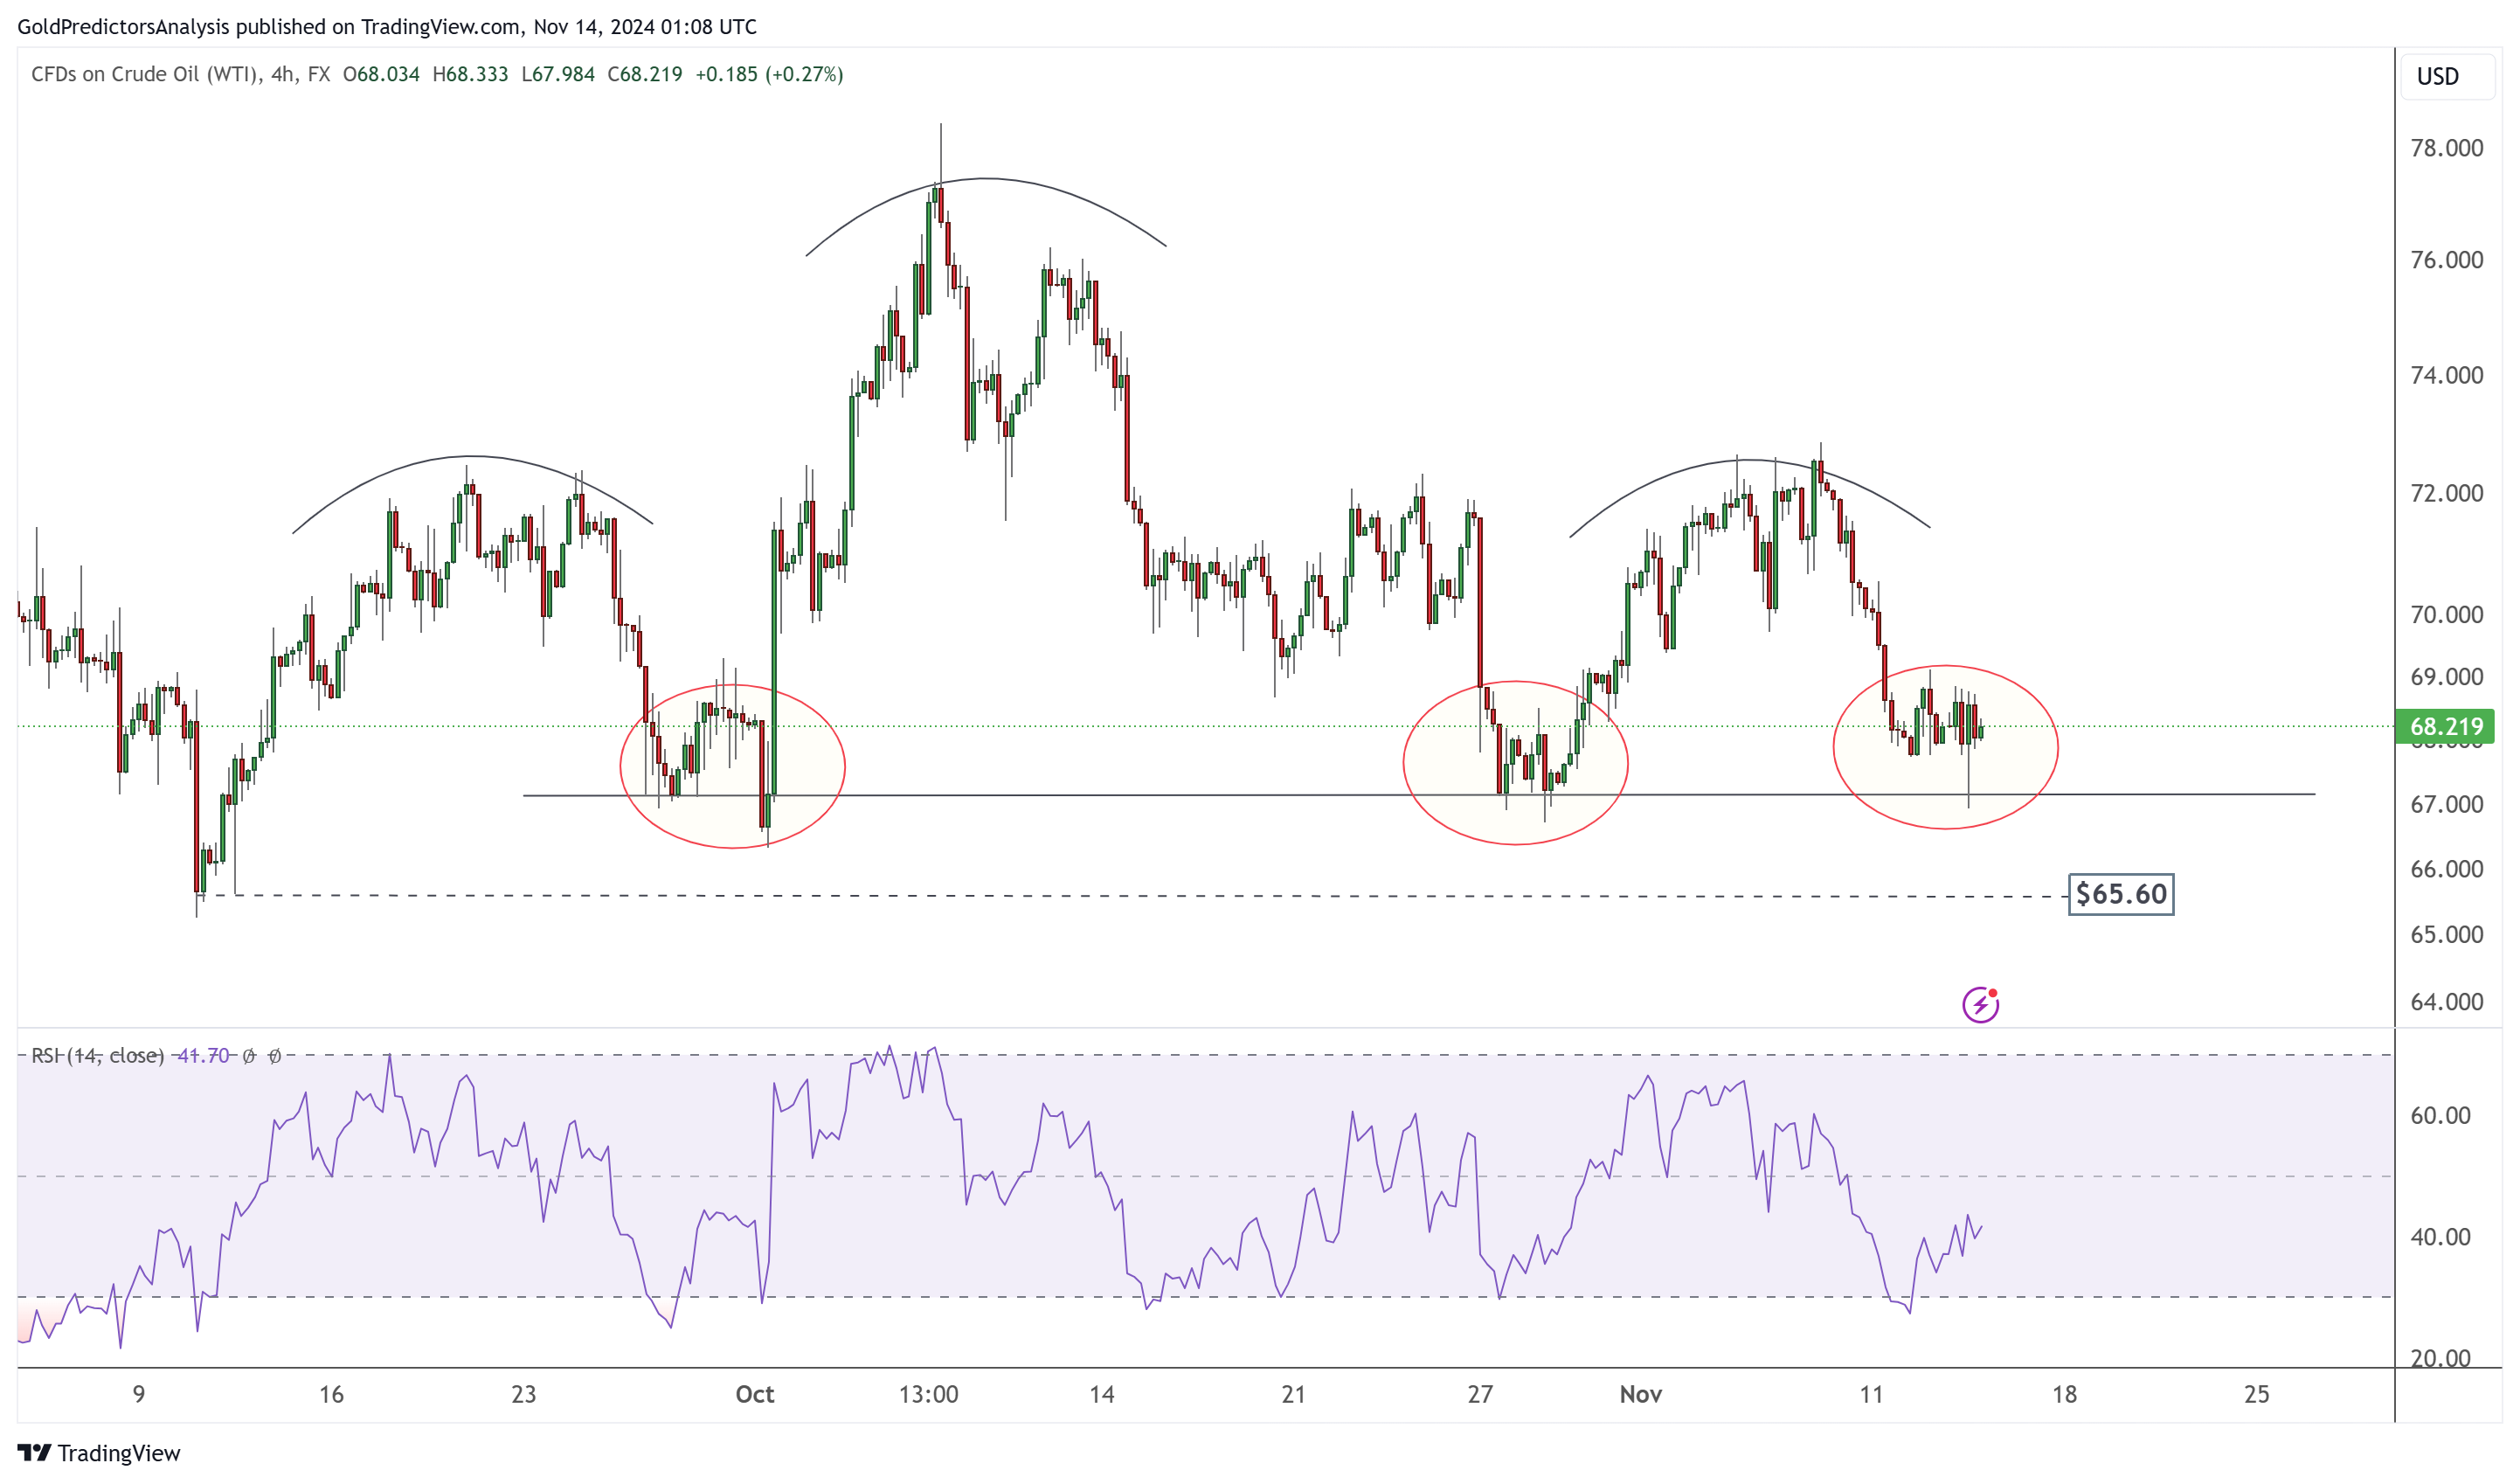Click the Nov label on the time axis

(1640, 1394)
